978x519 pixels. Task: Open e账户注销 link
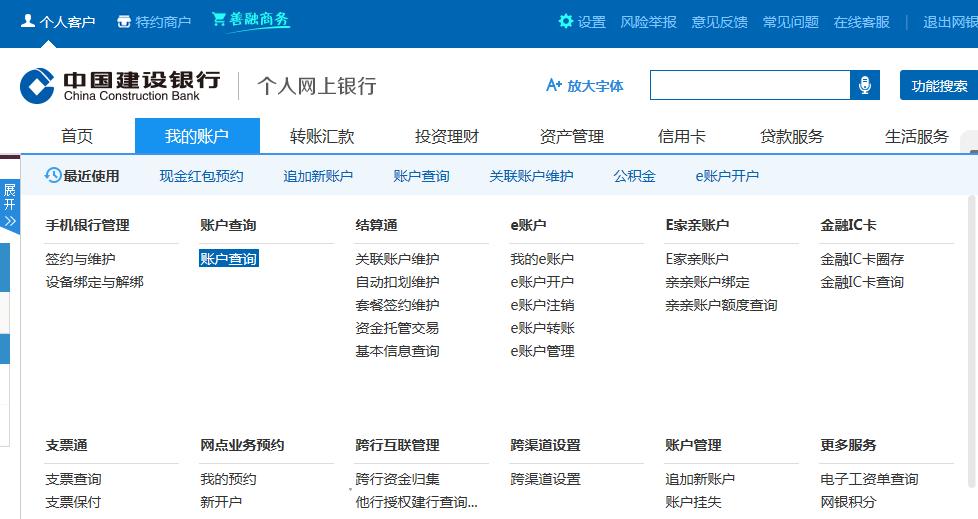541,305
